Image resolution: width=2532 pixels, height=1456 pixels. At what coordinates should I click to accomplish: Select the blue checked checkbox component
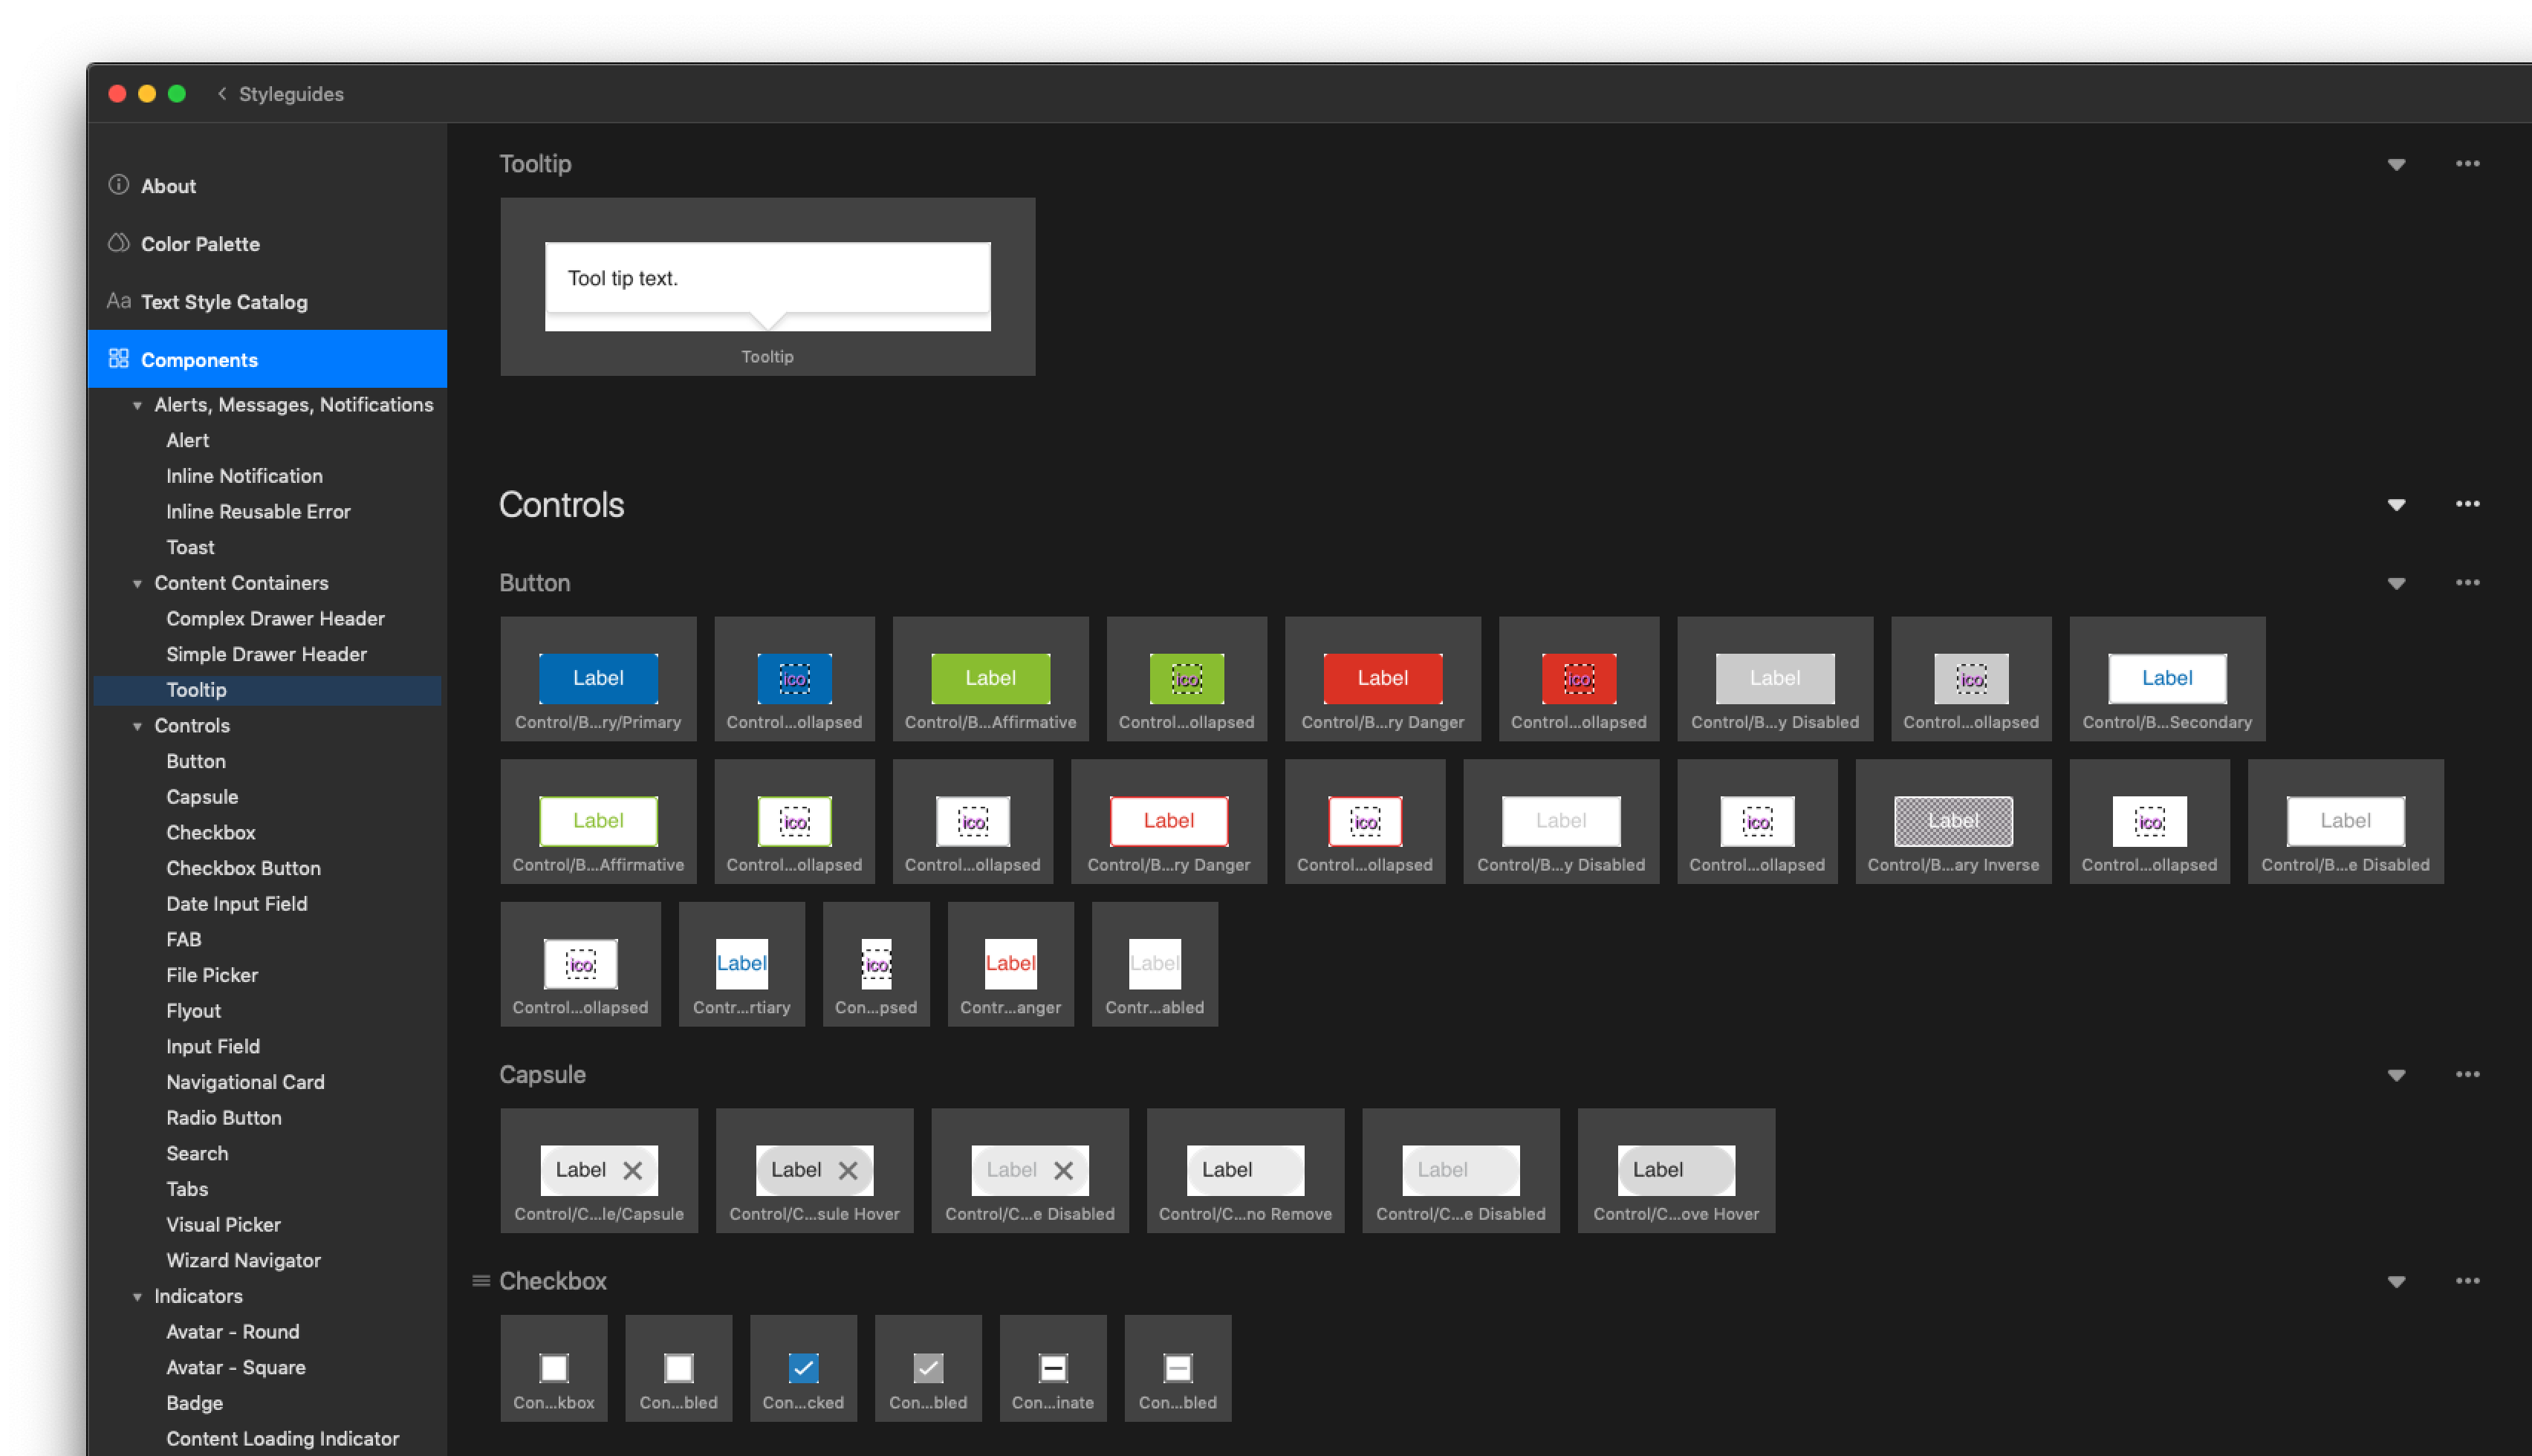(x=803, y=1367)
